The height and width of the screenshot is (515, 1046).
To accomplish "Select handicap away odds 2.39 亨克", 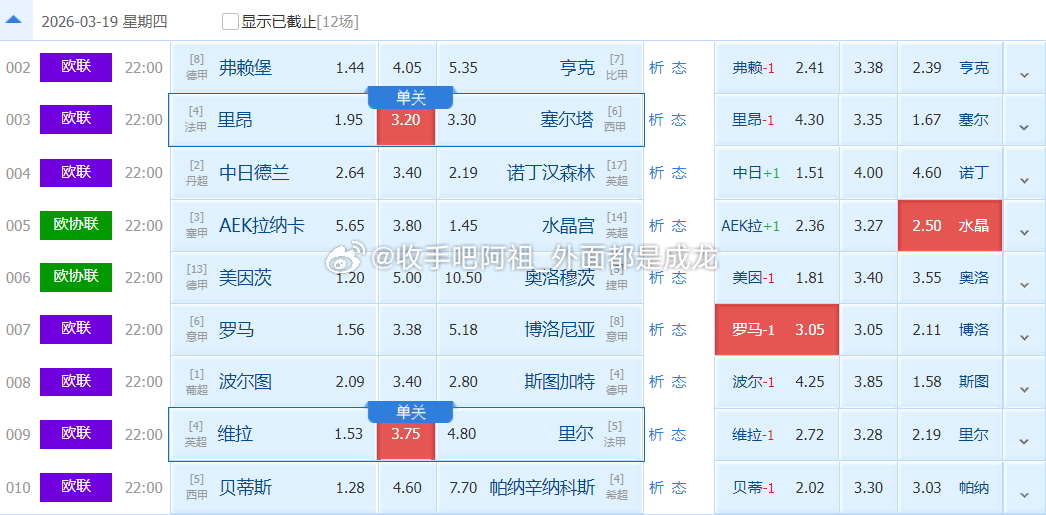I will pyautogui.click(x=950, y=68).
